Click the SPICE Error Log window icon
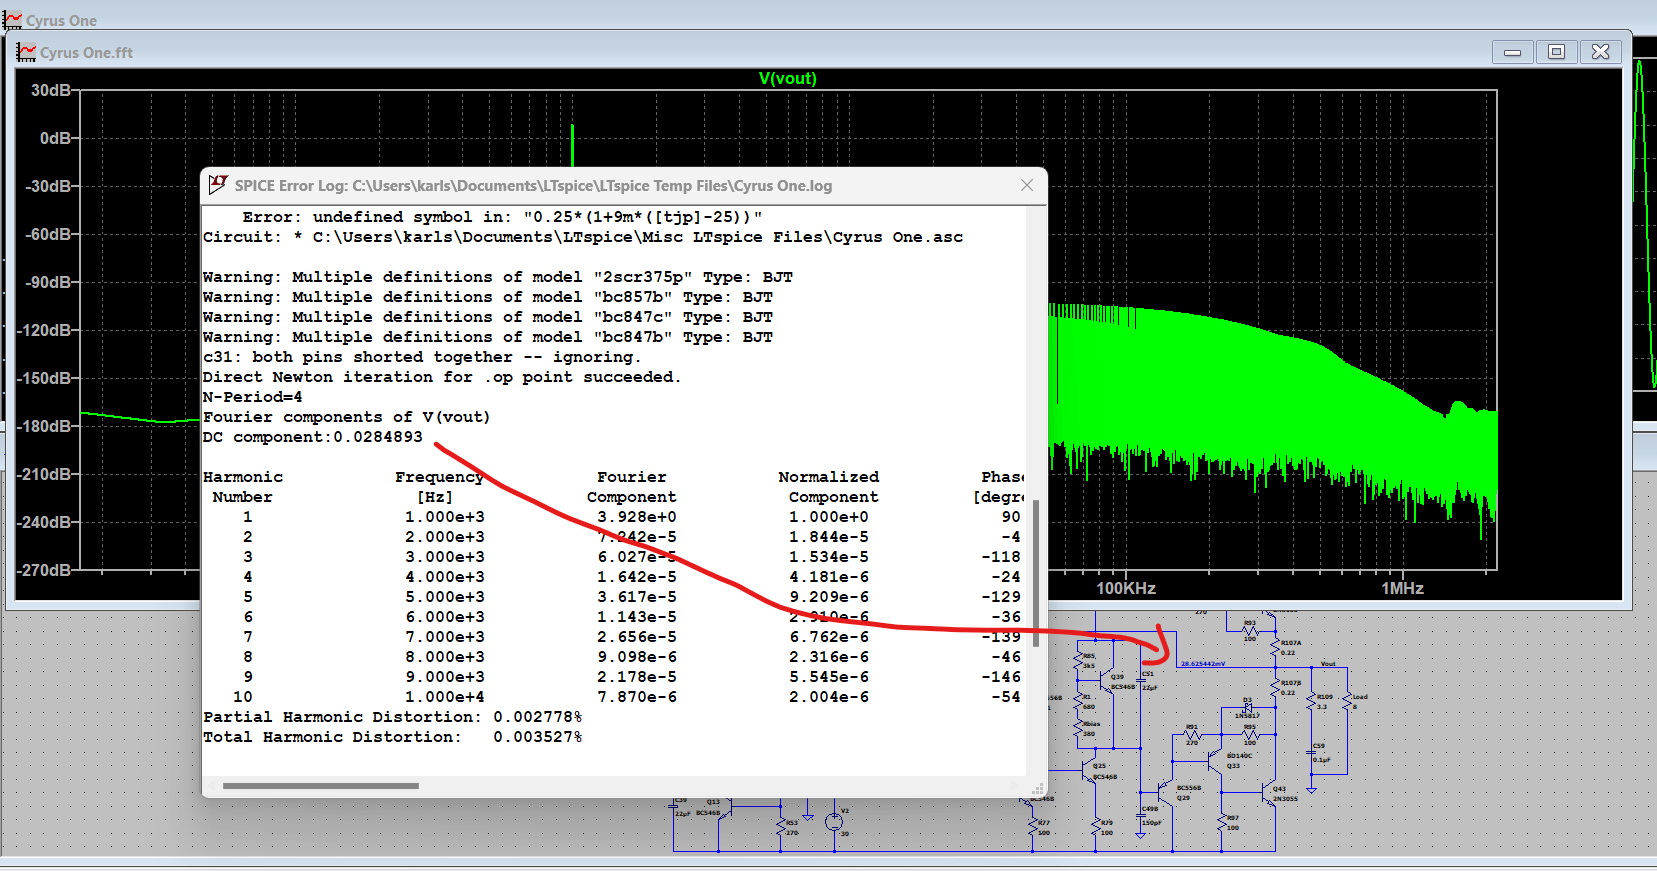Screen dimensions: 1657x871 click(217, 185)
